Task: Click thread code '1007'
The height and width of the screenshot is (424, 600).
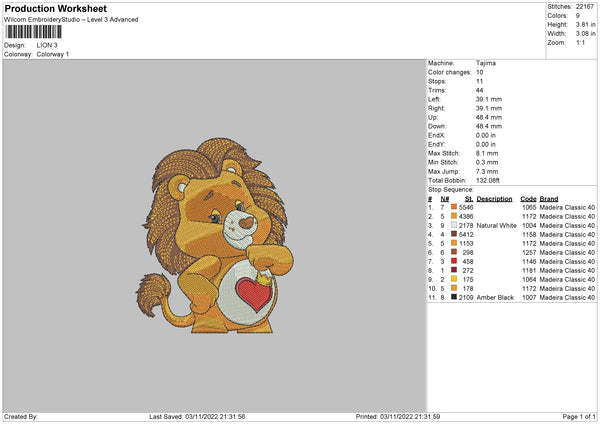Action: point(529,297)
